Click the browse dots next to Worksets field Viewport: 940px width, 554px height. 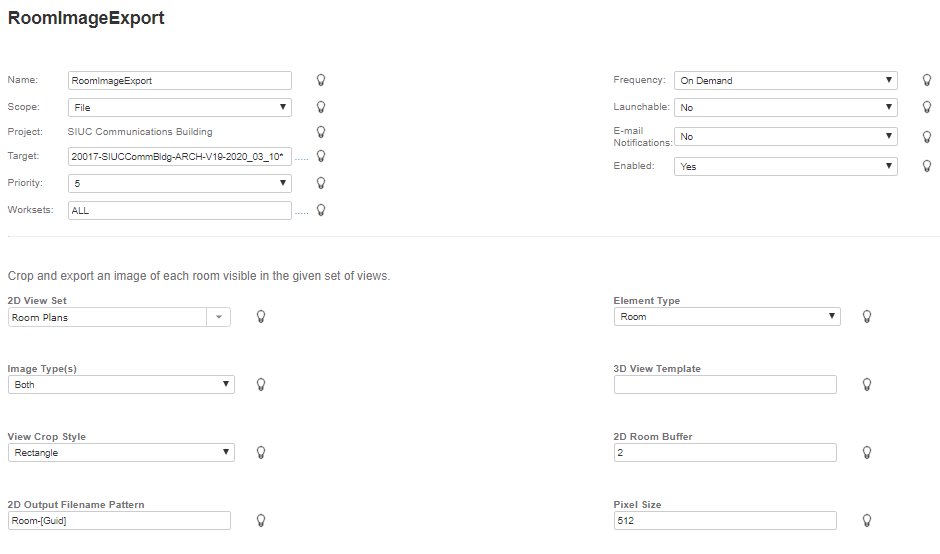(x=302, y=212)
